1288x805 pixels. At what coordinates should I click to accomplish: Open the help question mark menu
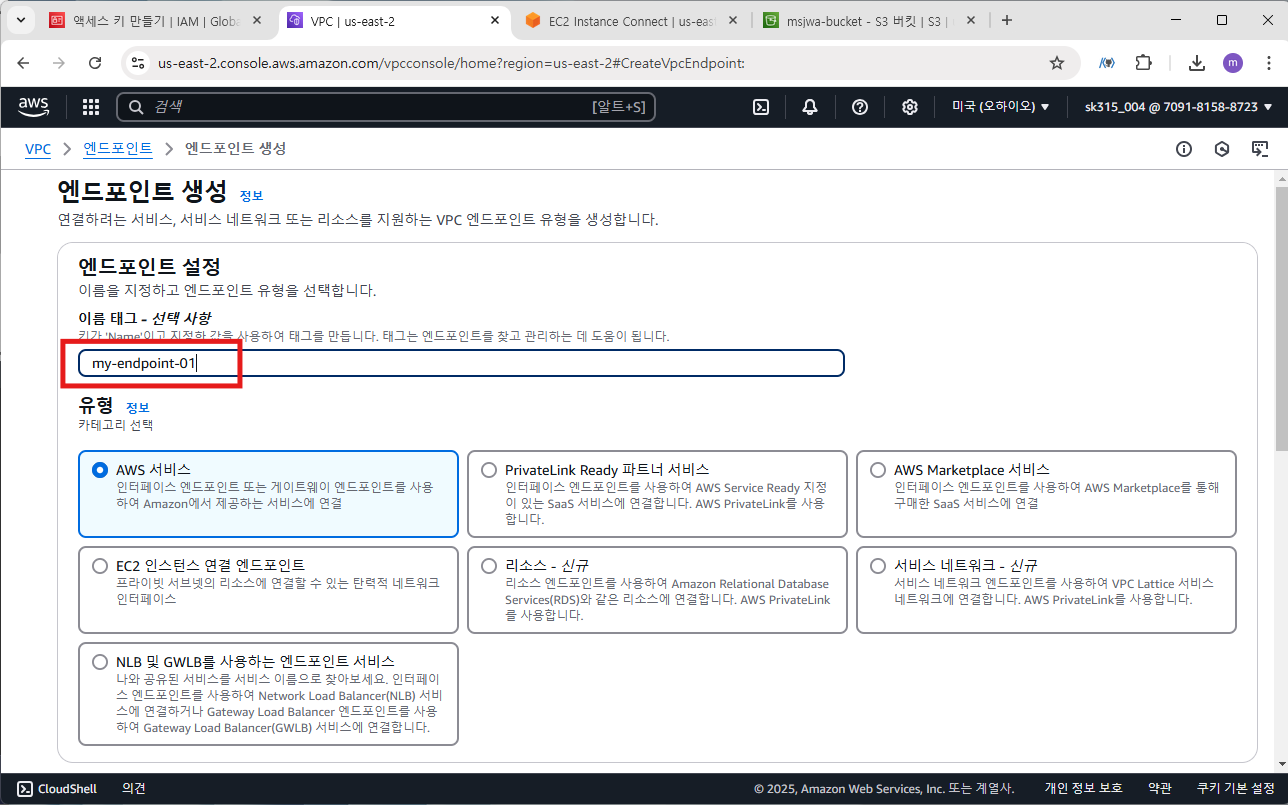pyautogui.click(x=860, y=107)
